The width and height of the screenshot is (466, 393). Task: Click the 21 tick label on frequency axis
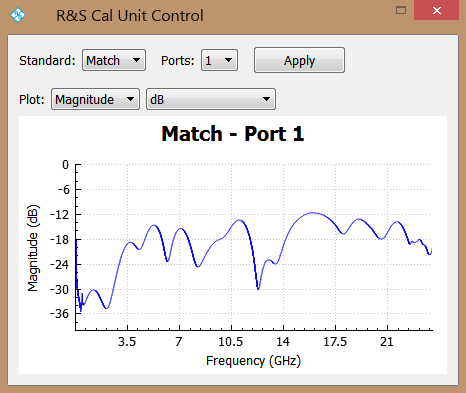click(387, 342)
